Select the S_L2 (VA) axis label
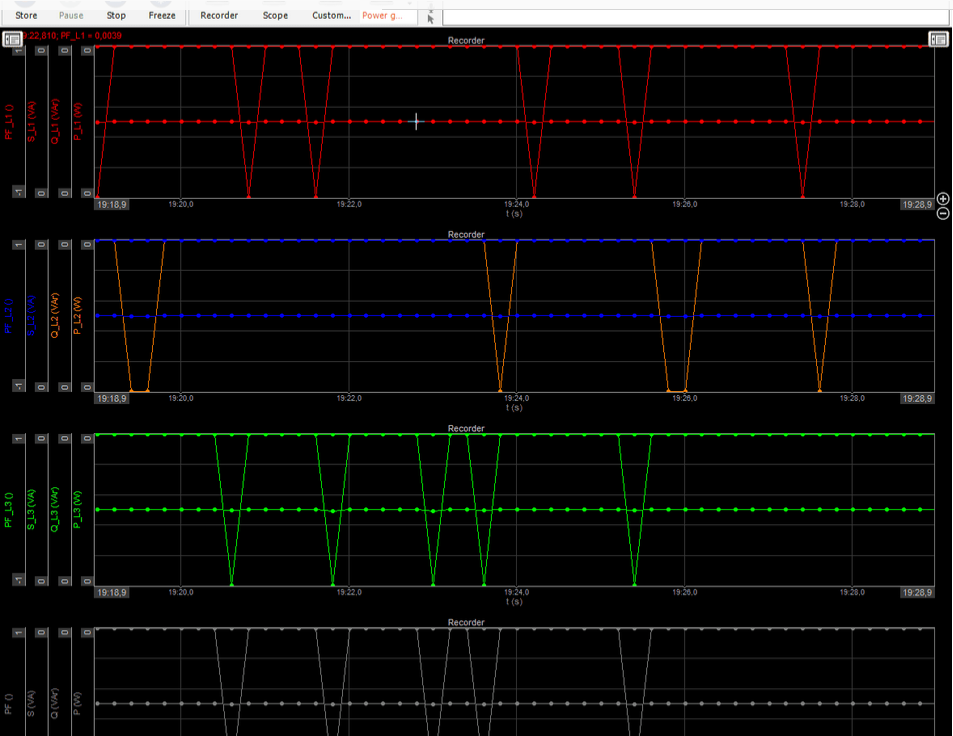953x736 pixels. click(31, 316)
